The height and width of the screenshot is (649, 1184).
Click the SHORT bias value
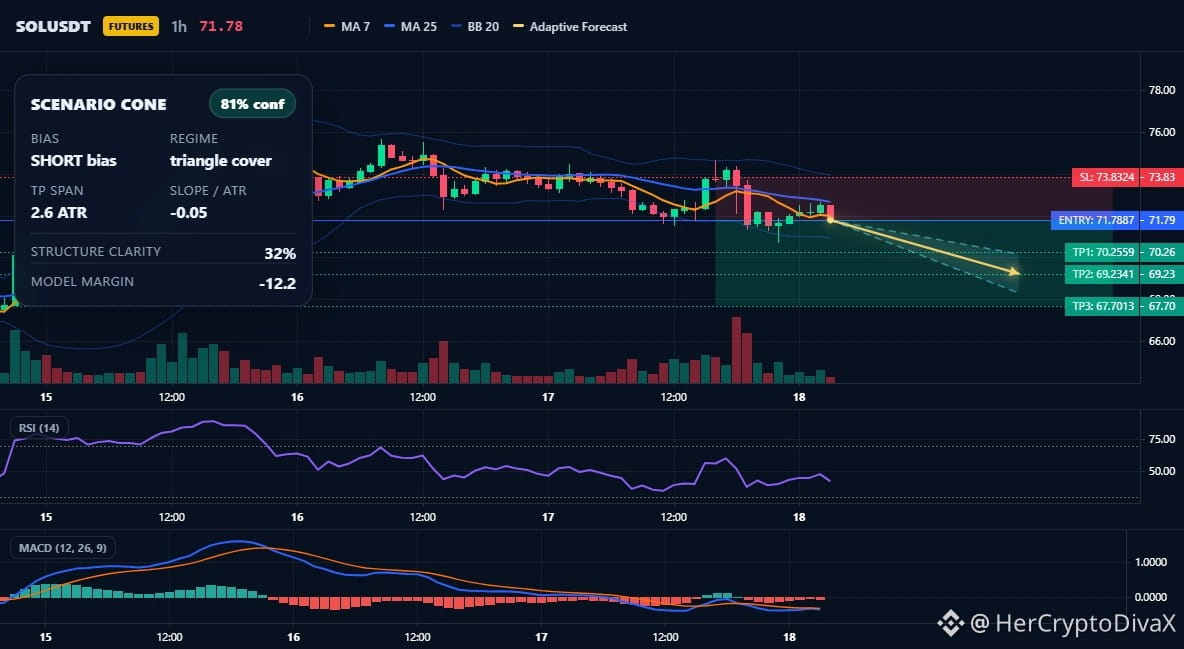point(73,160)
